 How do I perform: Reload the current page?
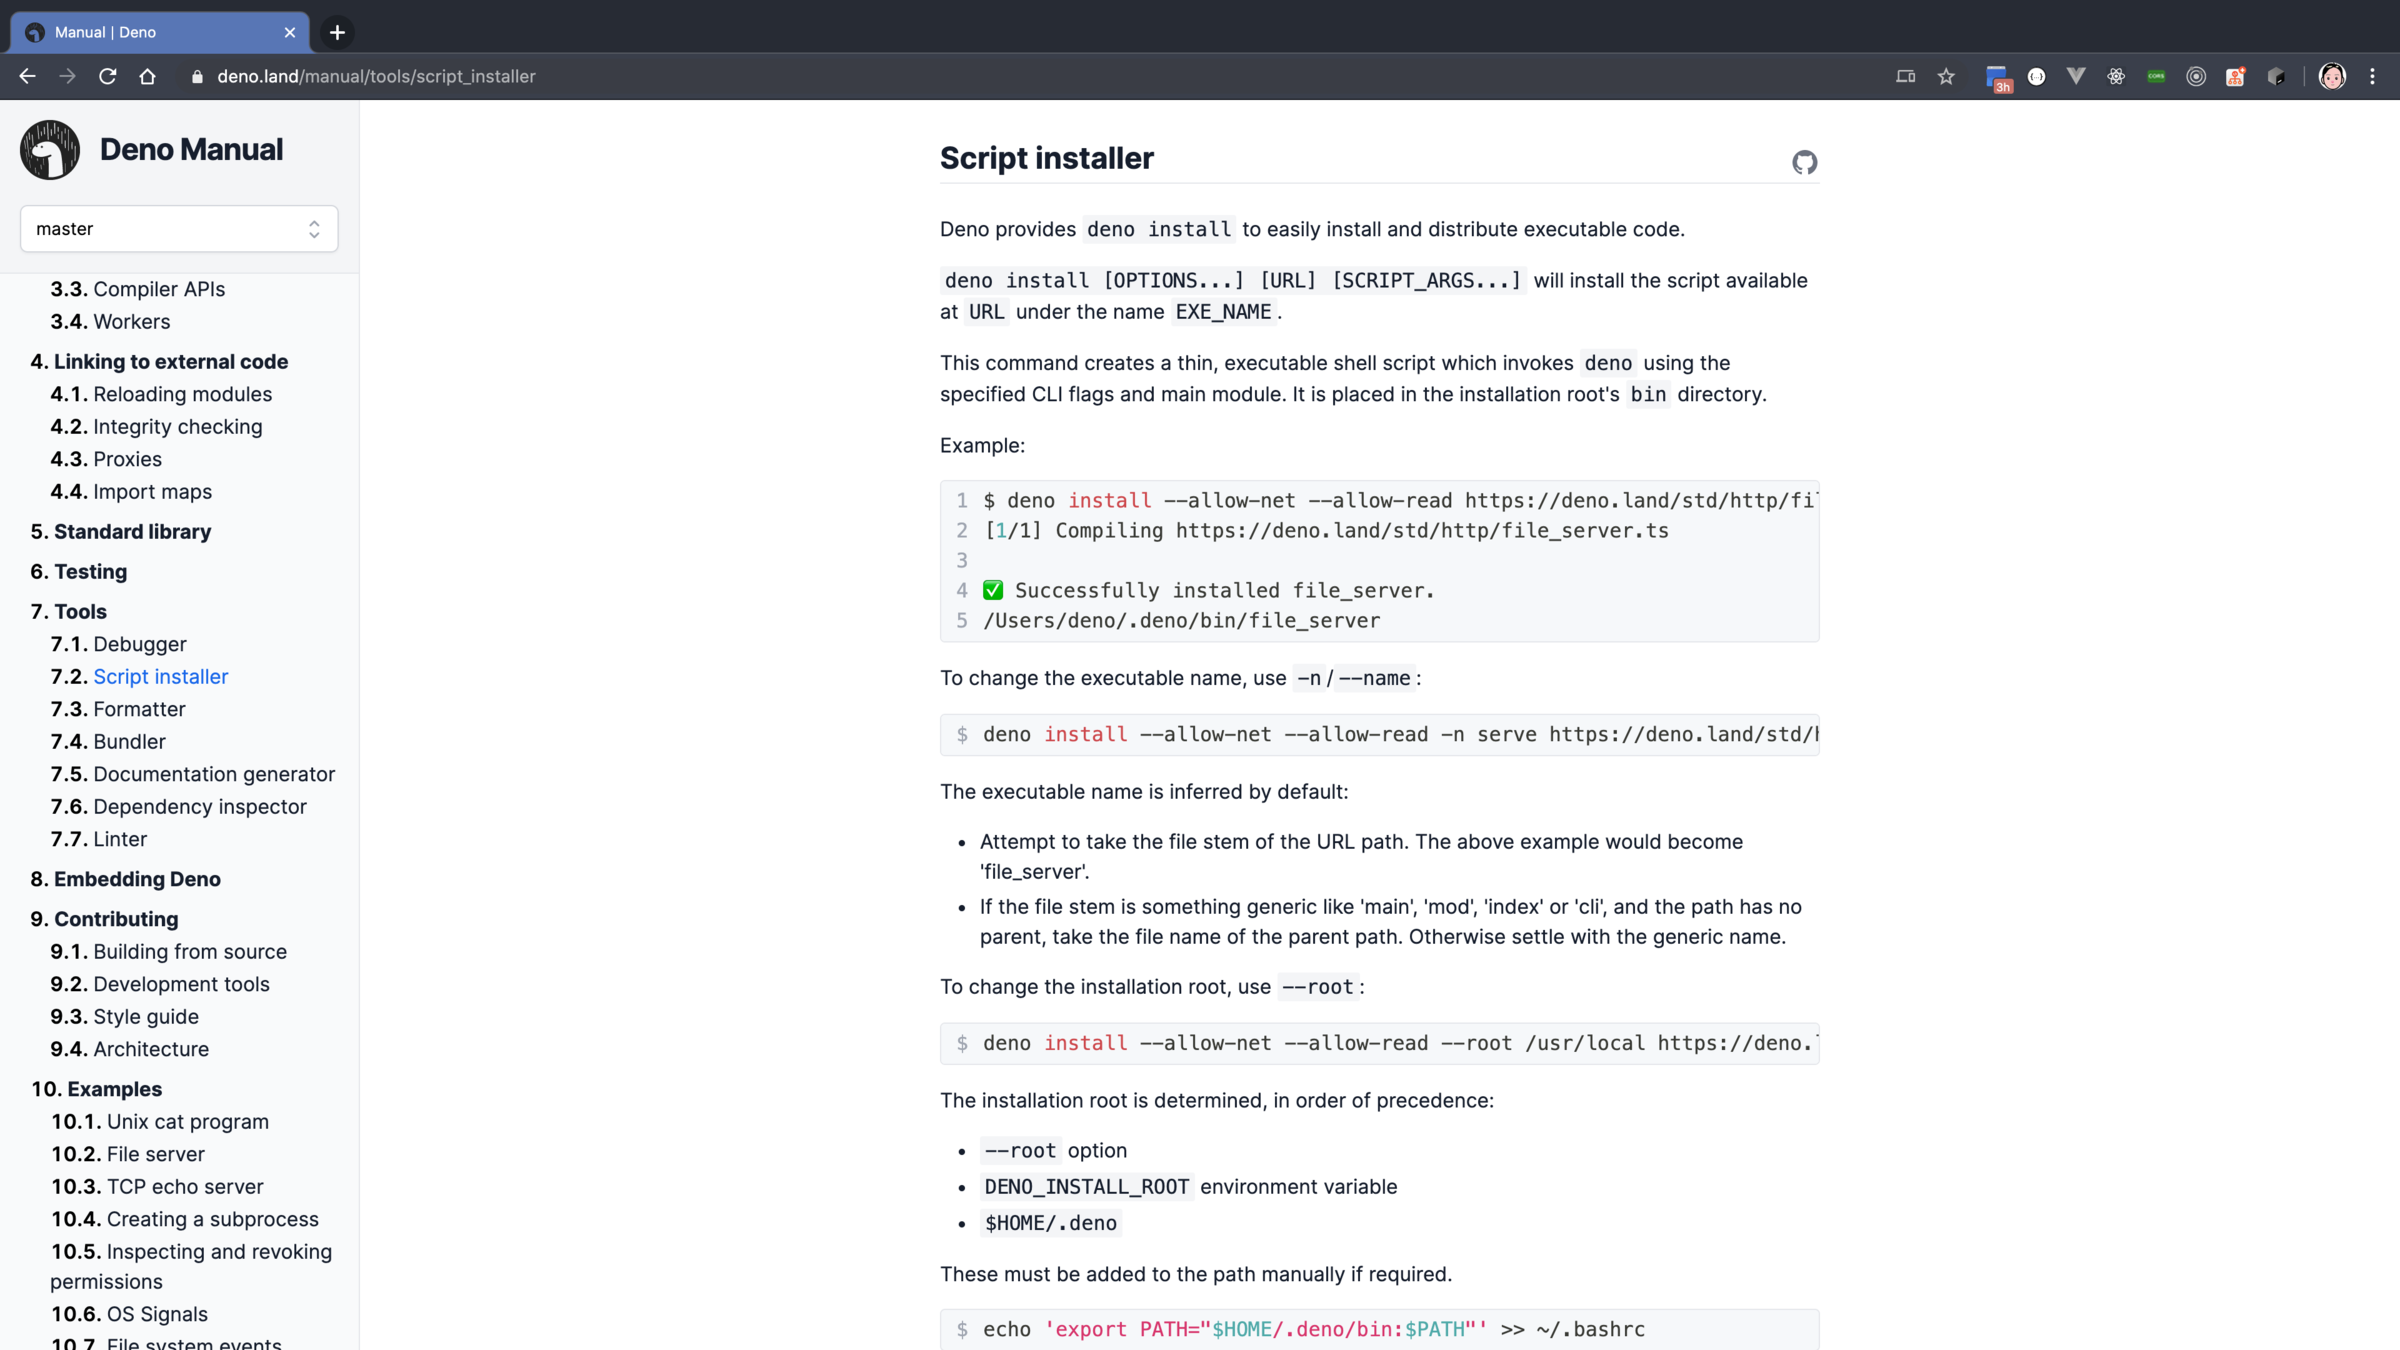click(107, 76)
